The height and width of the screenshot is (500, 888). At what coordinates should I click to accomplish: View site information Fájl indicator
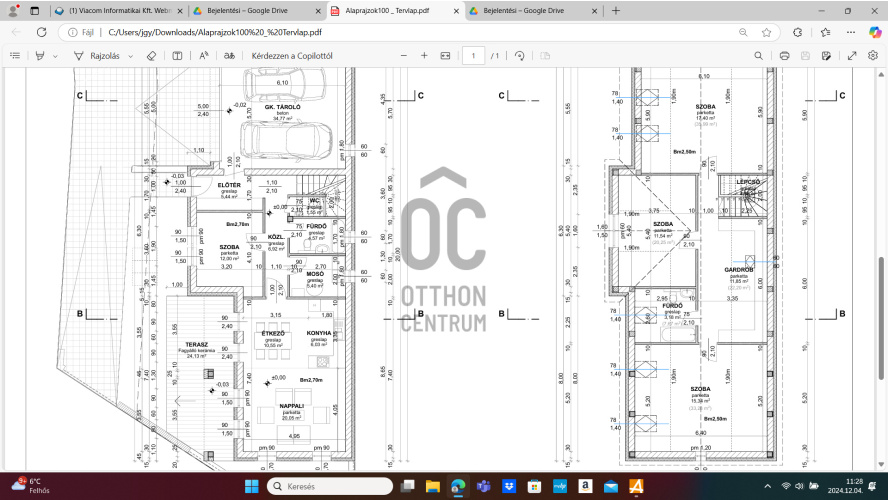81,32
